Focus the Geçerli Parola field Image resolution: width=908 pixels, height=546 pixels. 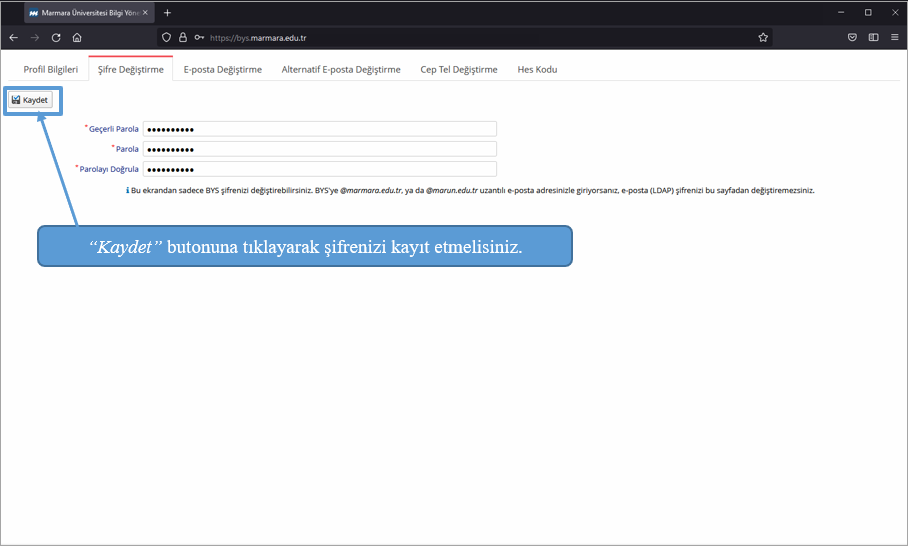click(320, 129)
